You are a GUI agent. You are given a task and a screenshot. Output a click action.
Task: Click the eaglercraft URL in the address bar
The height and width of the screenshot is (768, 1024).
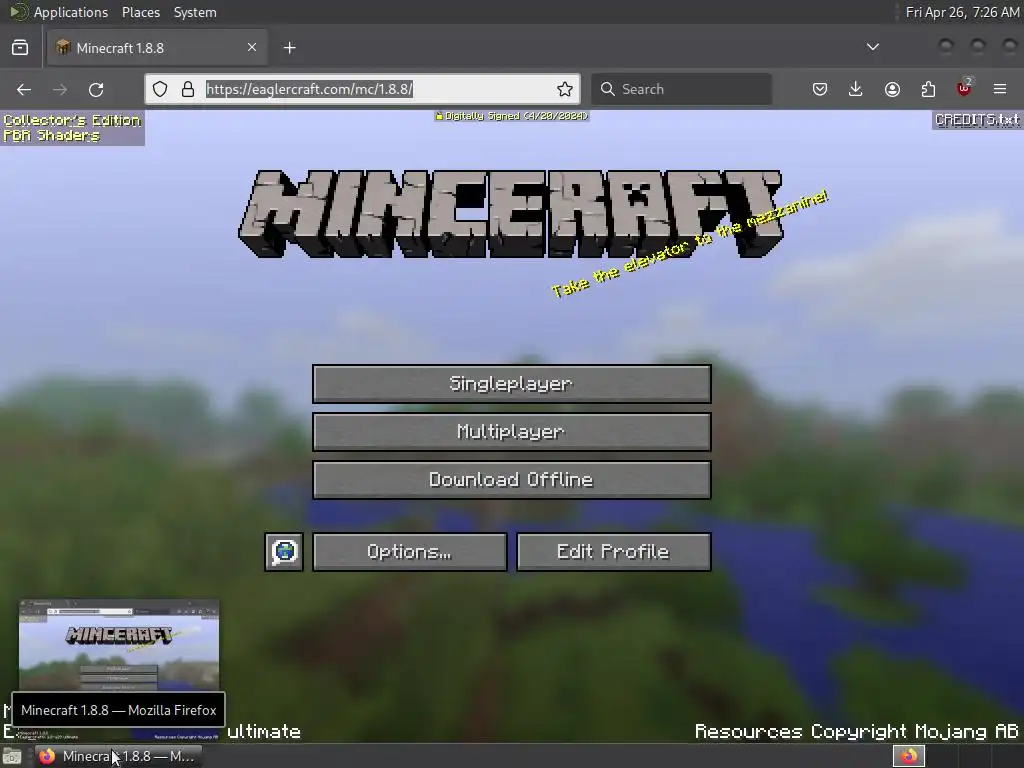pyautogui.click(x=309, y=89)
